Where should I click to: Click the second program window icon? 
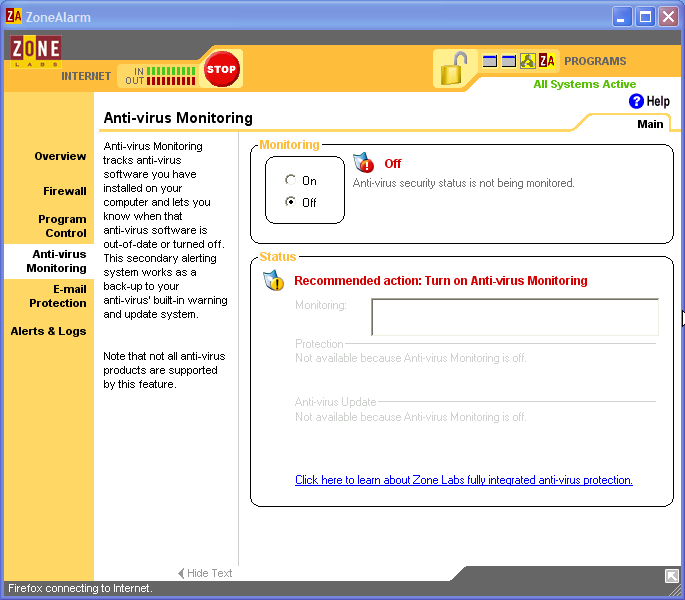(x=509, y=61)
